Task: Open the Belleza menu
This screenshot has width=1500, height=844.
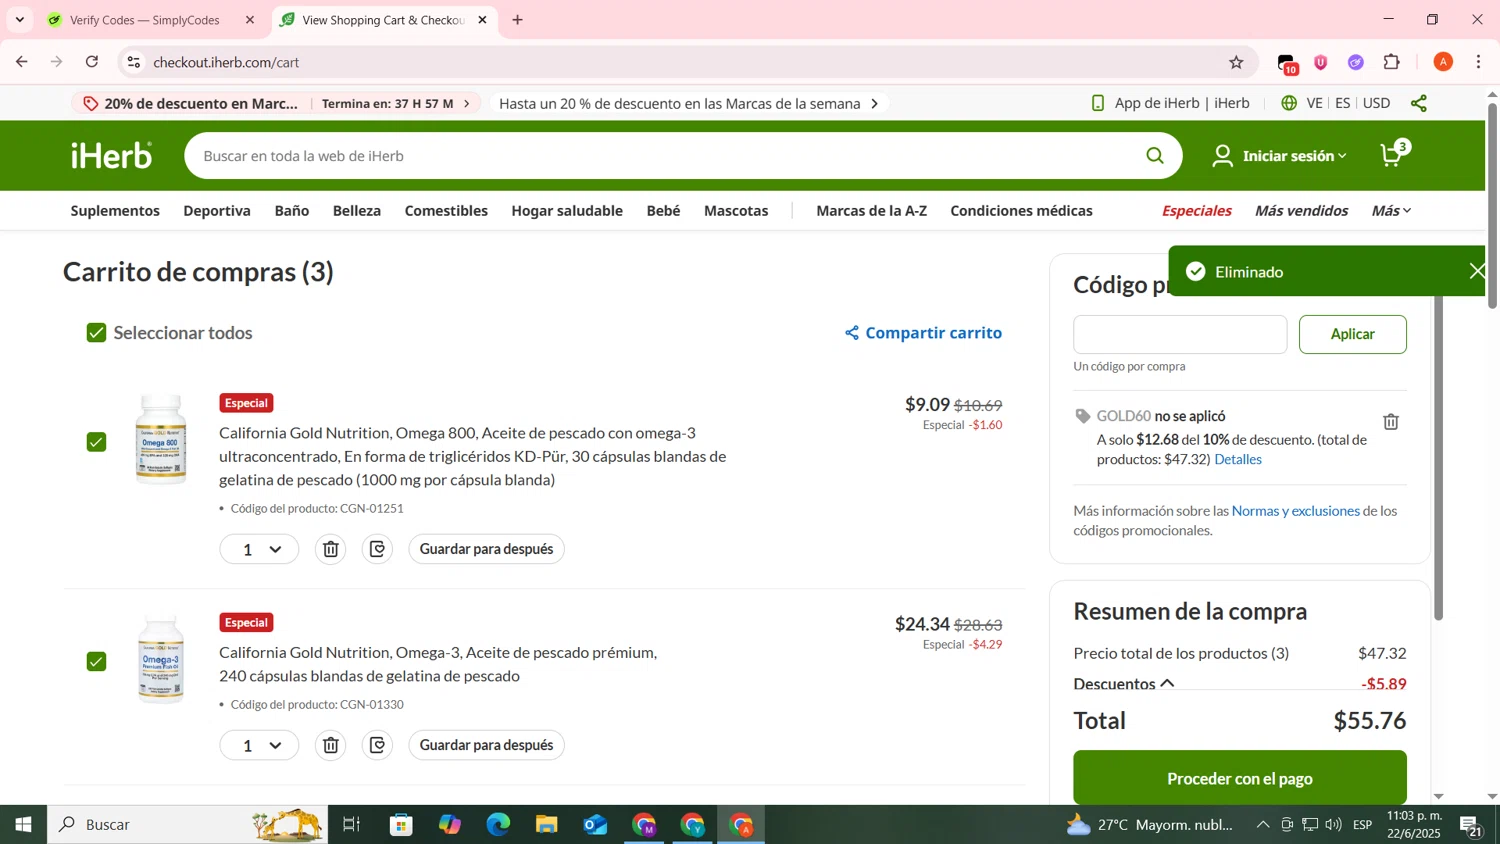Action: tap(357, 210)
